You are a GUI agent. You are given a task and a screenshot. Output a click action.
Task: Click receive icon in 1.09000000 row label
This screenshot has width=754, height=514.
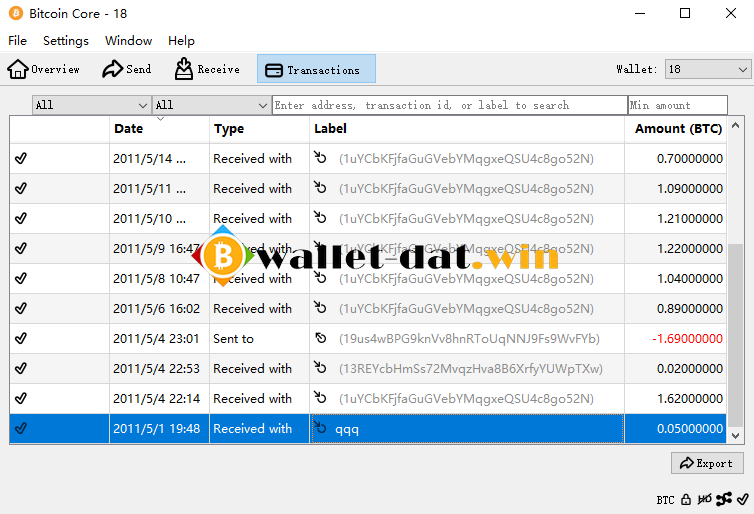click(x=320, y=188)
